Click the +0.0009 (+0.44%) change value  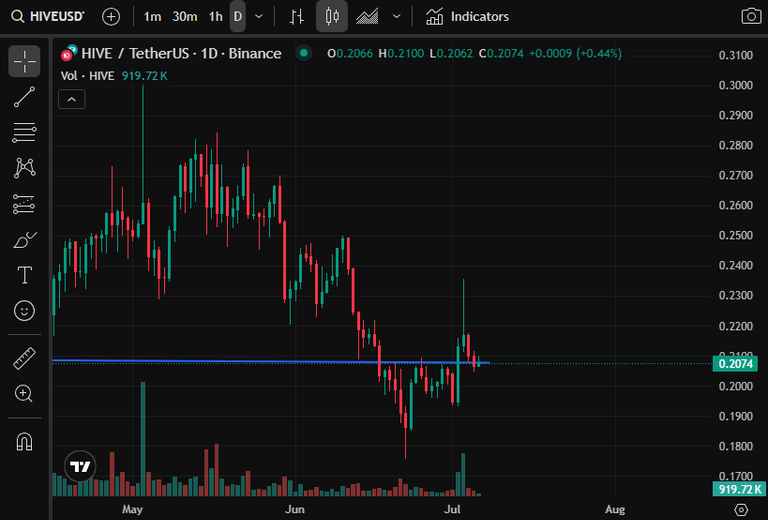(575, 53)
